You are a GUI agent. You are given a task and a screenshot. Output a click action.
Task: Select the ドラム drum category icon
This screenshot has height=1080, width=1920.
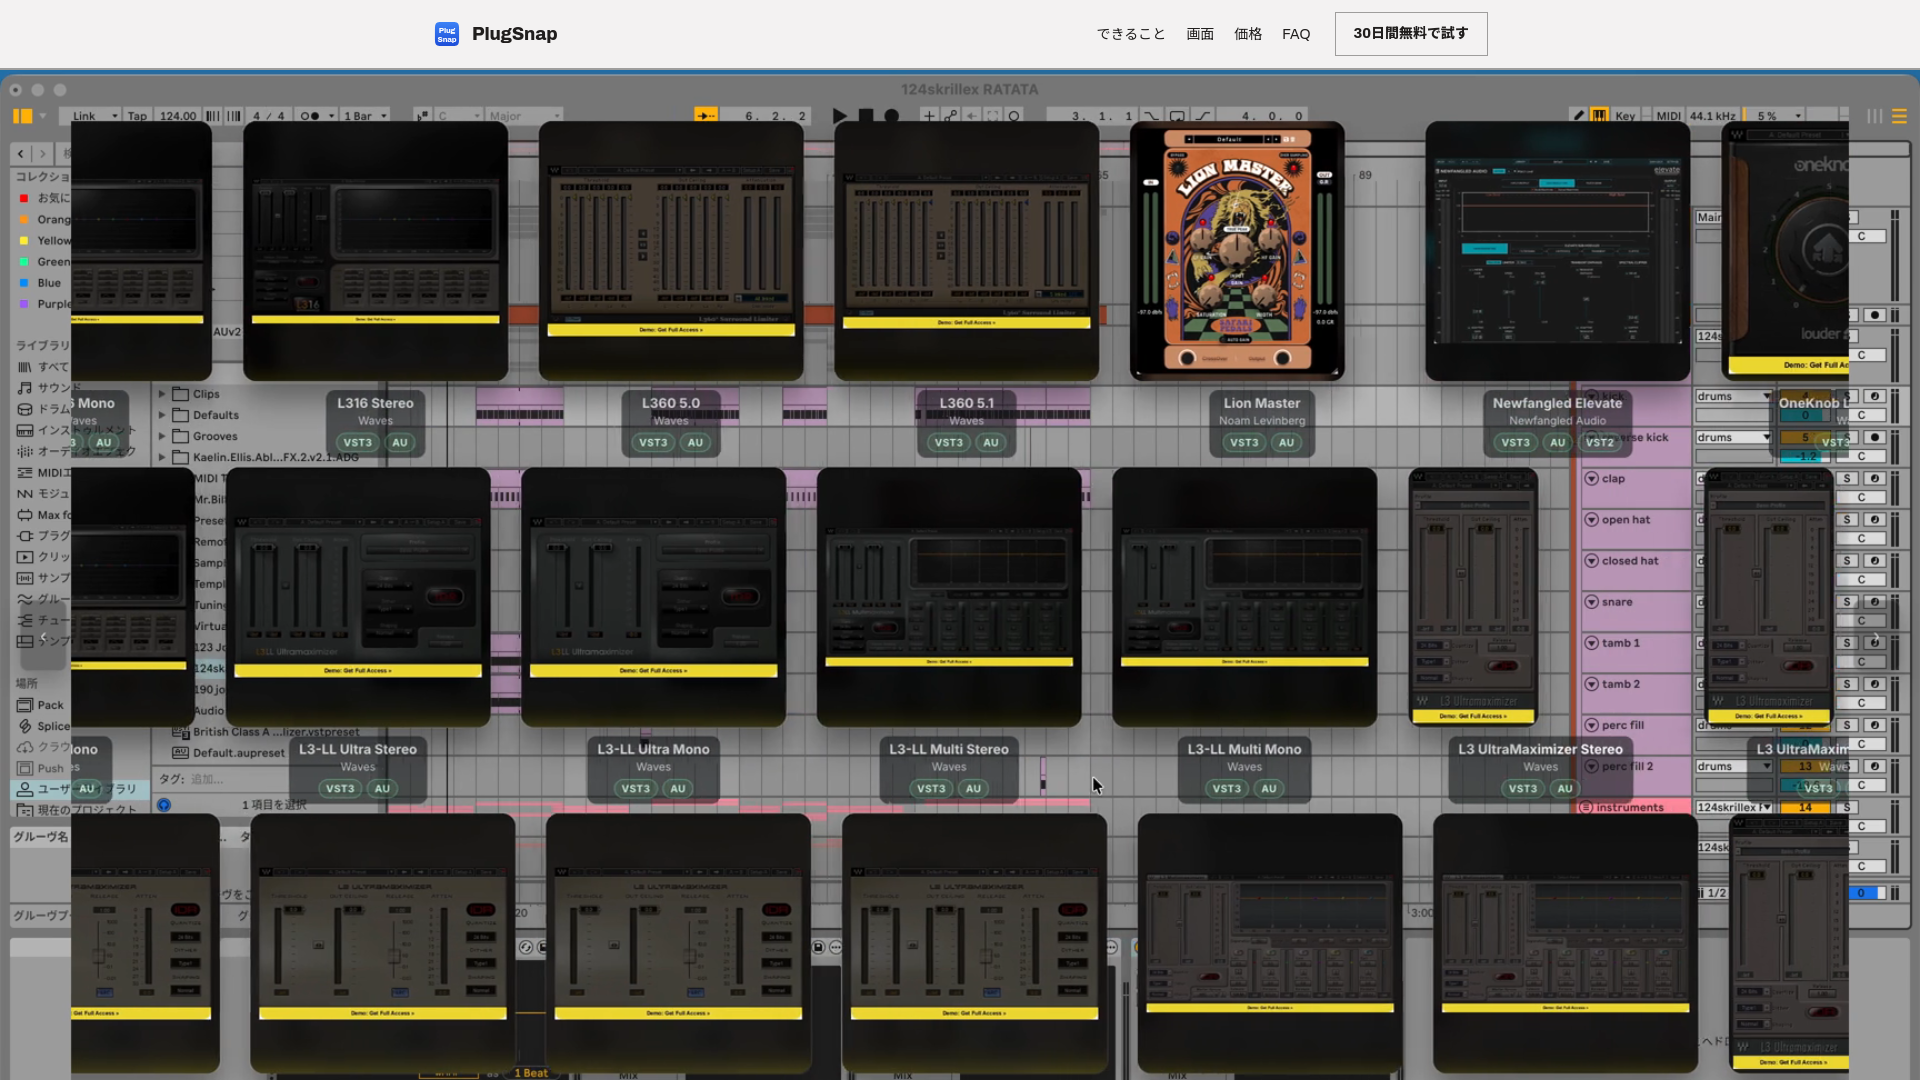click(25, 409)
